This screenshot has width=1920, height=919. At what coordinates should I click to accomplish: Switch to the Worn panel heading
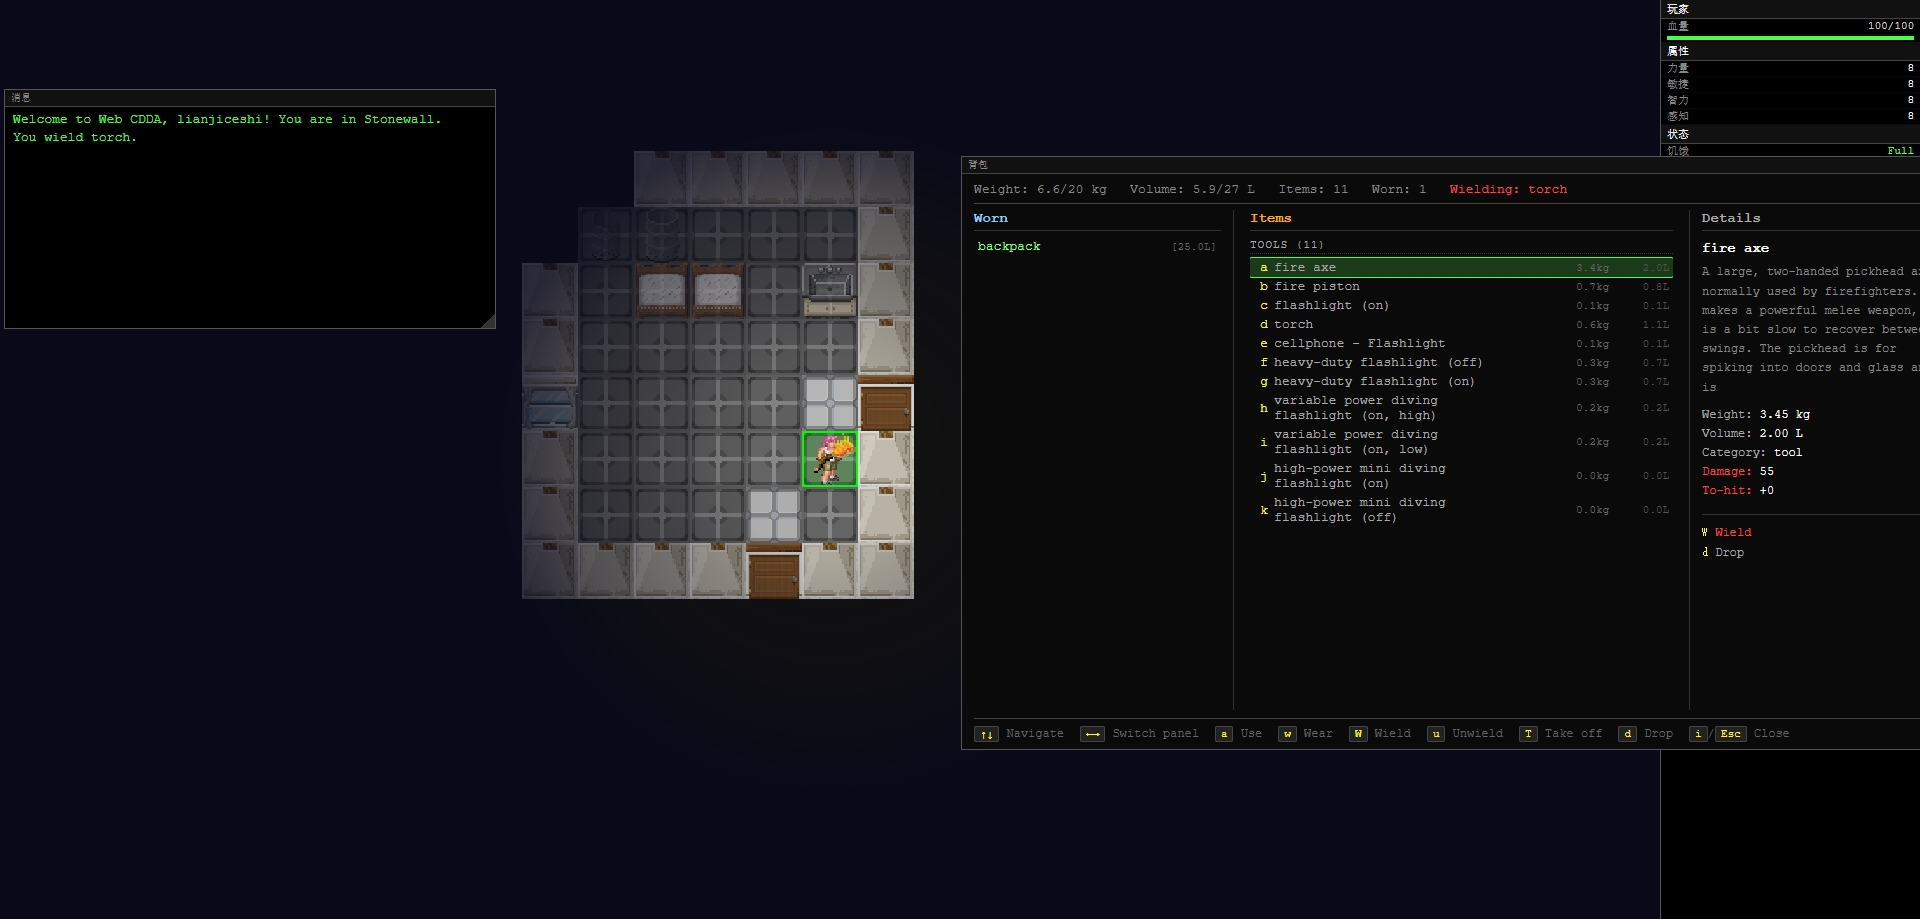(x=990, y=219)
